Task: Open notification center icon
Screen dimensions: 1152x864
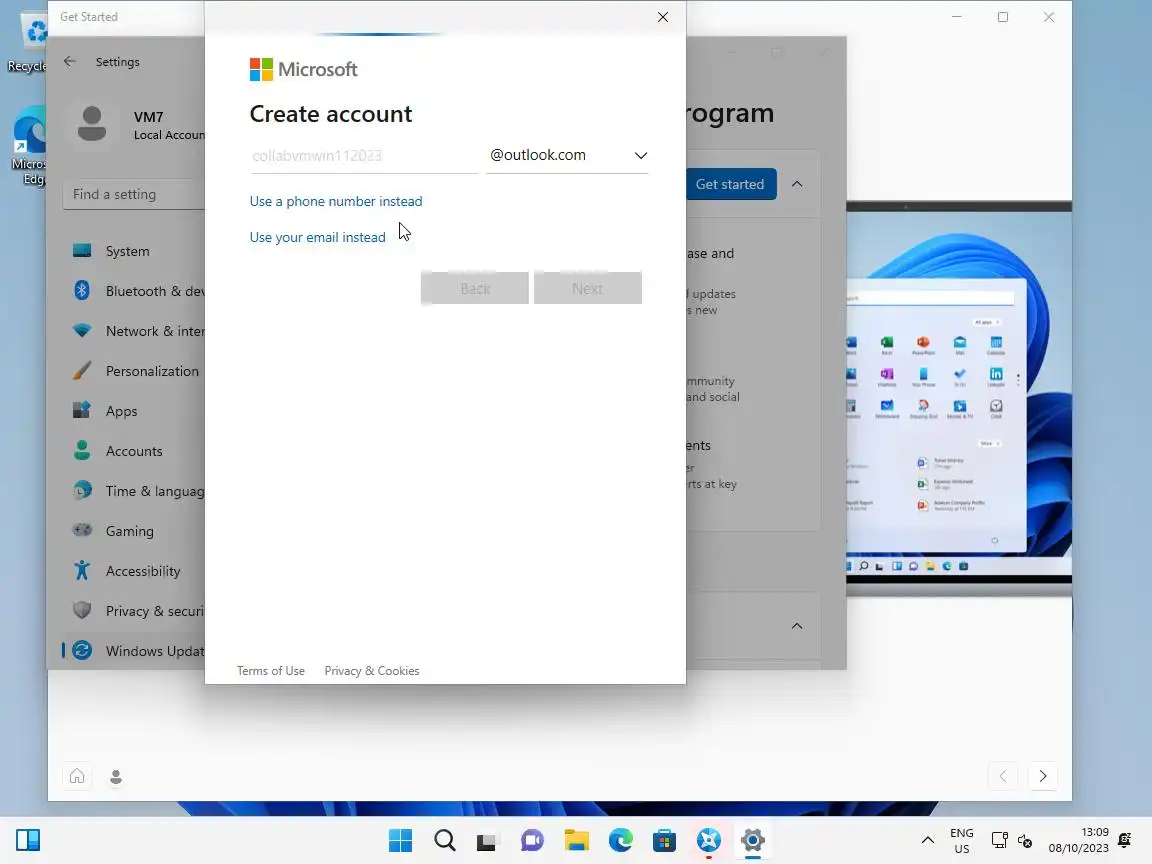Action: tap(1125, 840)
